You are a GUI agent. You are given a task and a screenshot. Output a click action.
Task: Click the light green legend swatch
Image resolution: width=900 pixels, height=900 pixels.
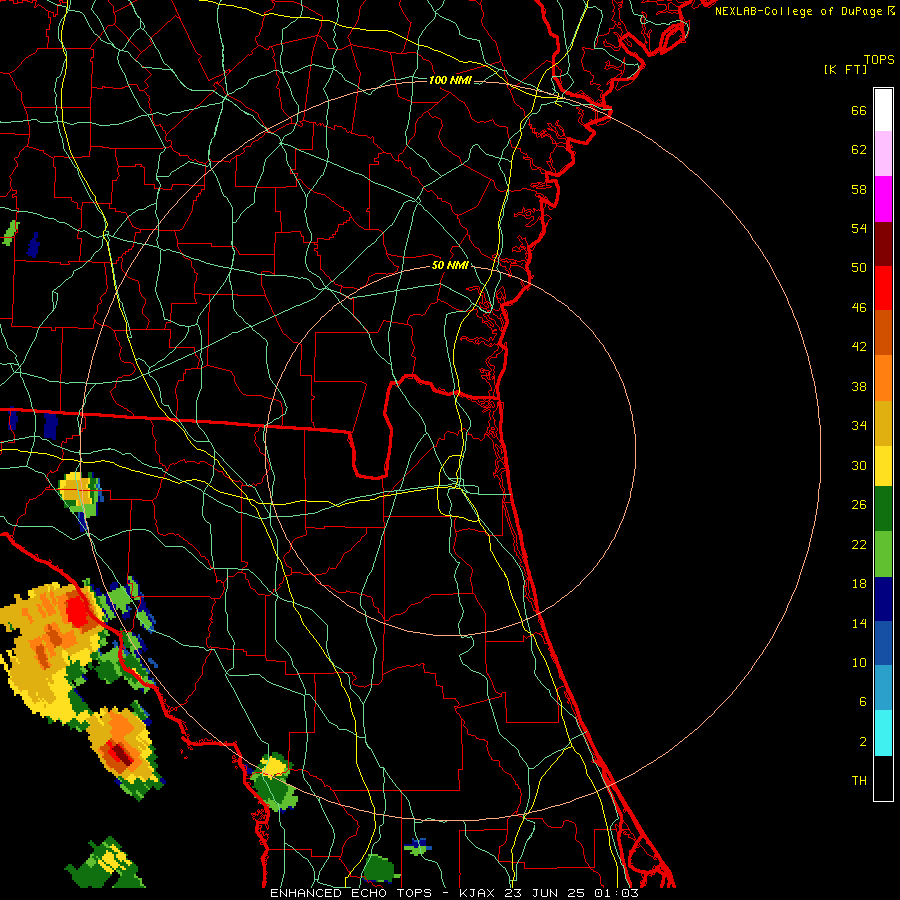883,554
